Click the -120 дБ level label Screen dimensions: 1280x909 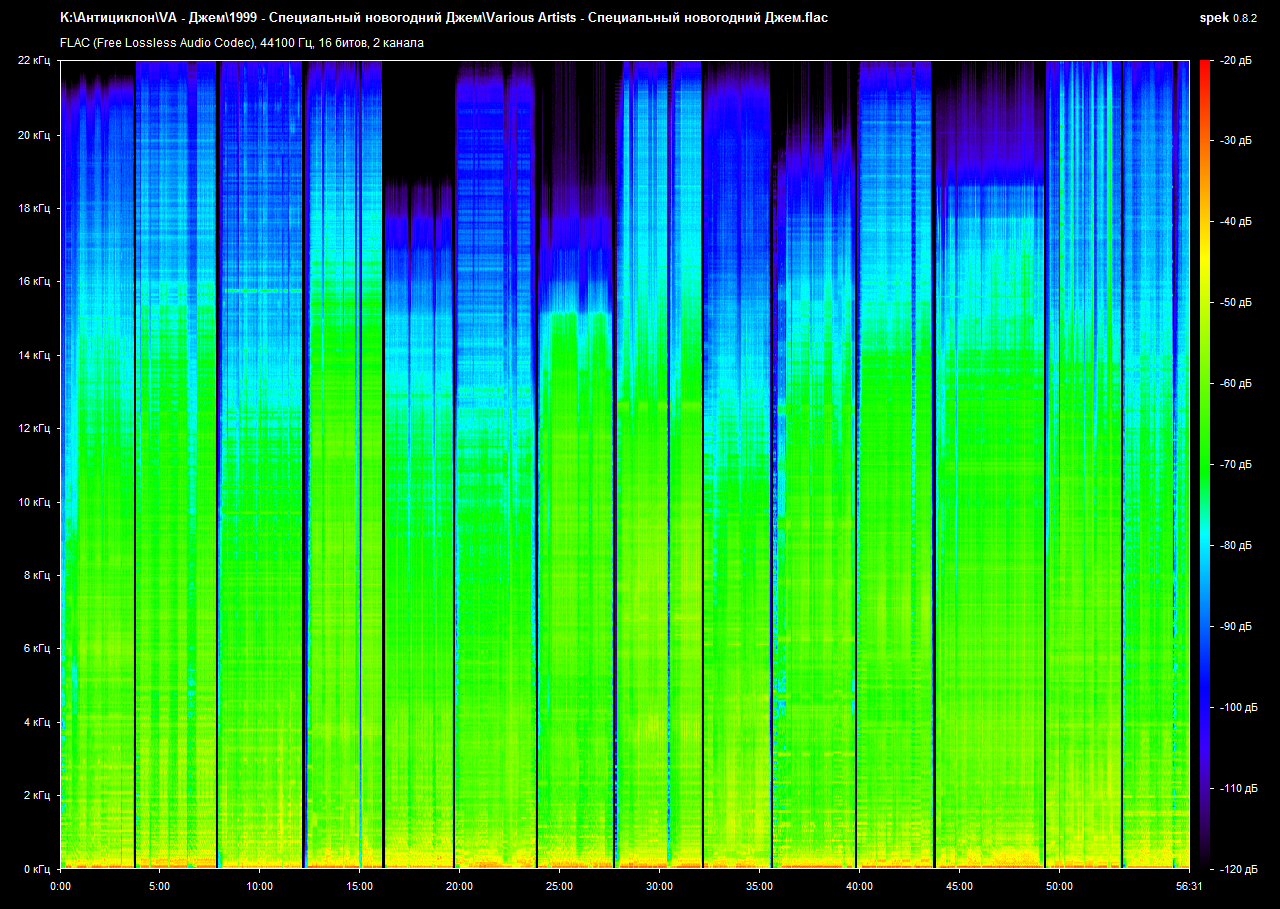click(x=1237, y=869)
